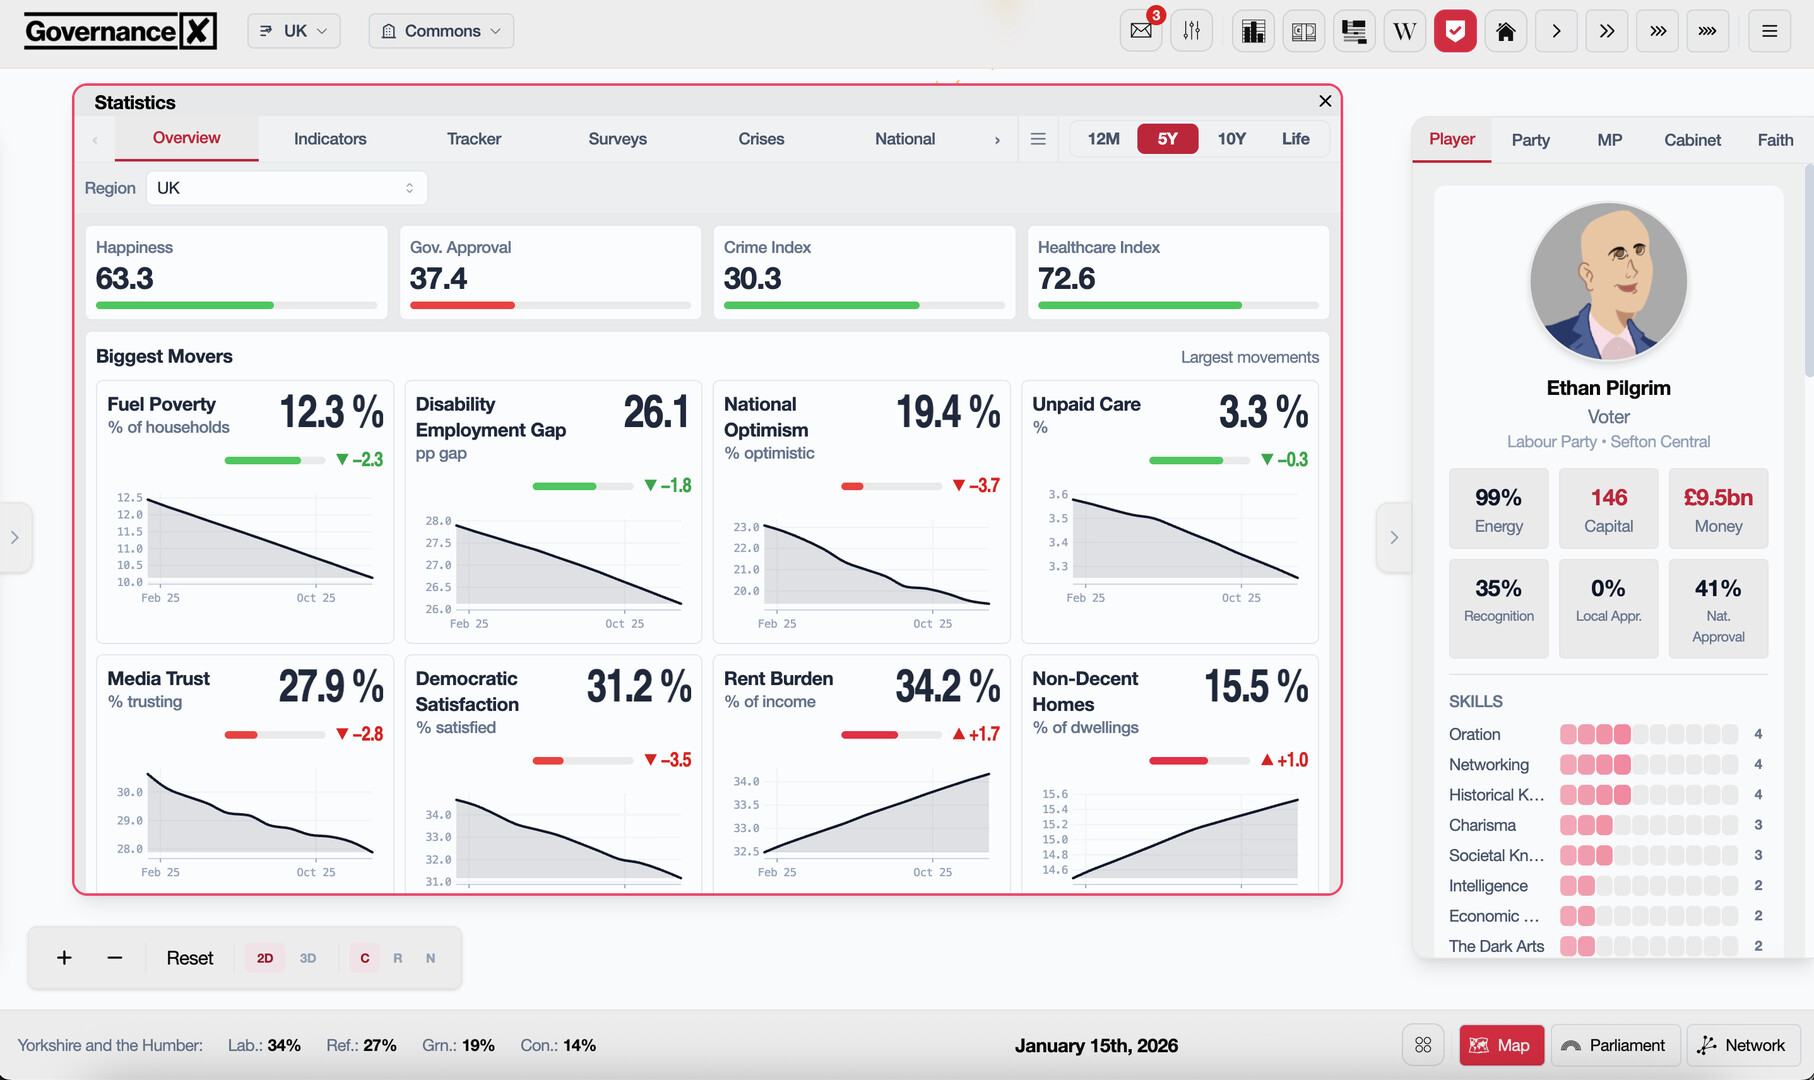Open the mail inbox with 3 notifications
Image resolution: width=1814 pixels, height=1080 pixels.
click(x=1141, y=31)
